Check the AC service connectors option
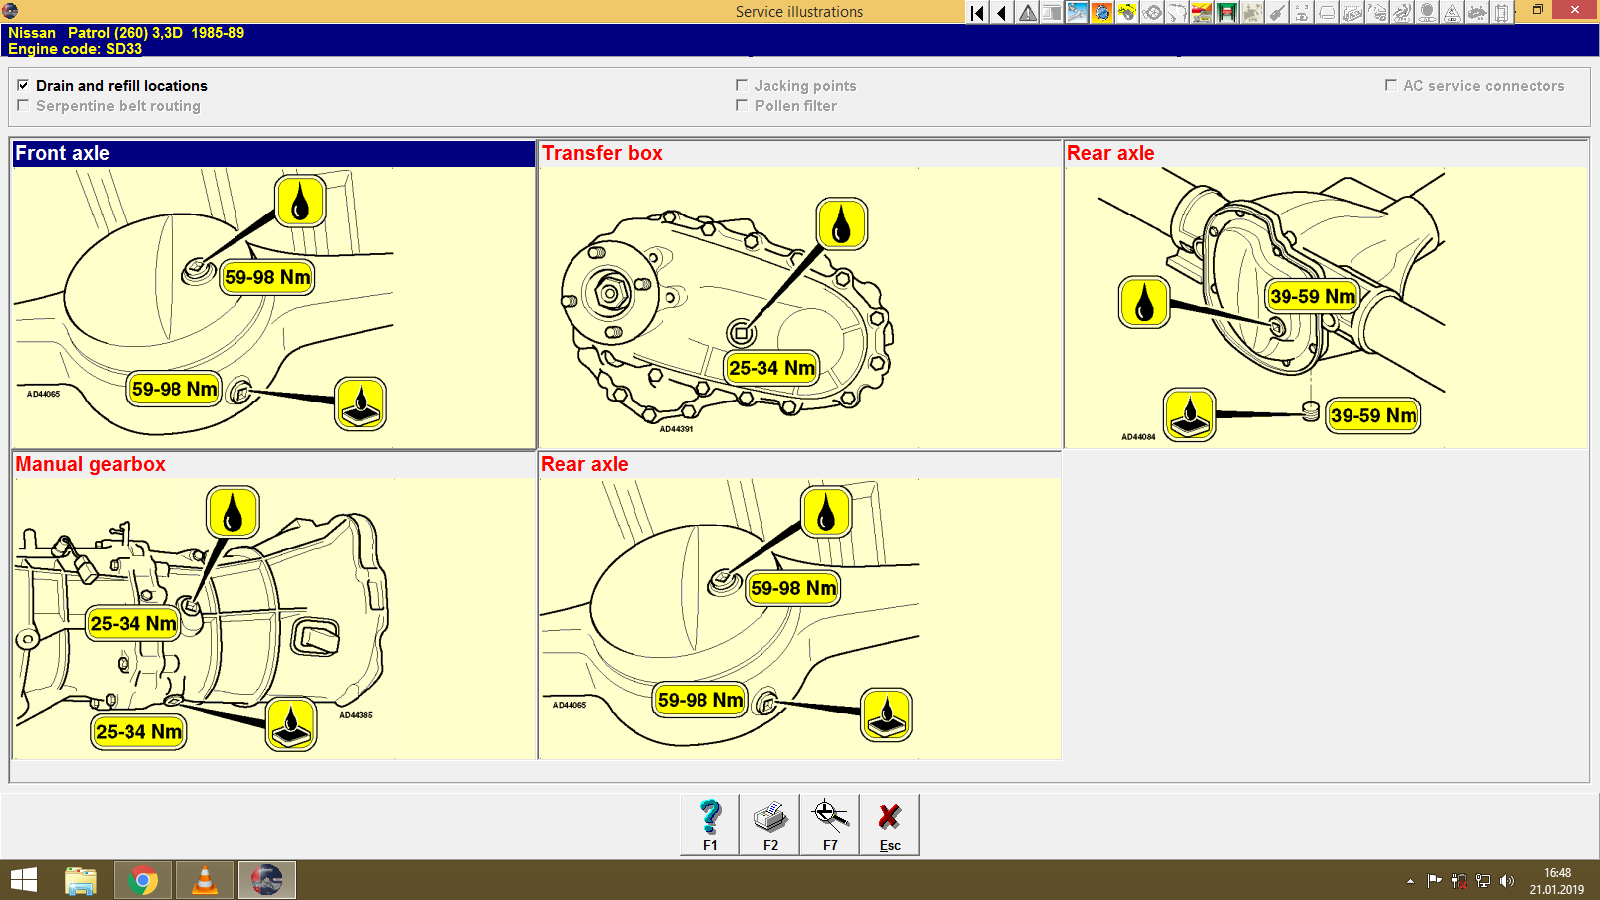The height and width of the screenshot is (900, 1600). [1390, 86]
